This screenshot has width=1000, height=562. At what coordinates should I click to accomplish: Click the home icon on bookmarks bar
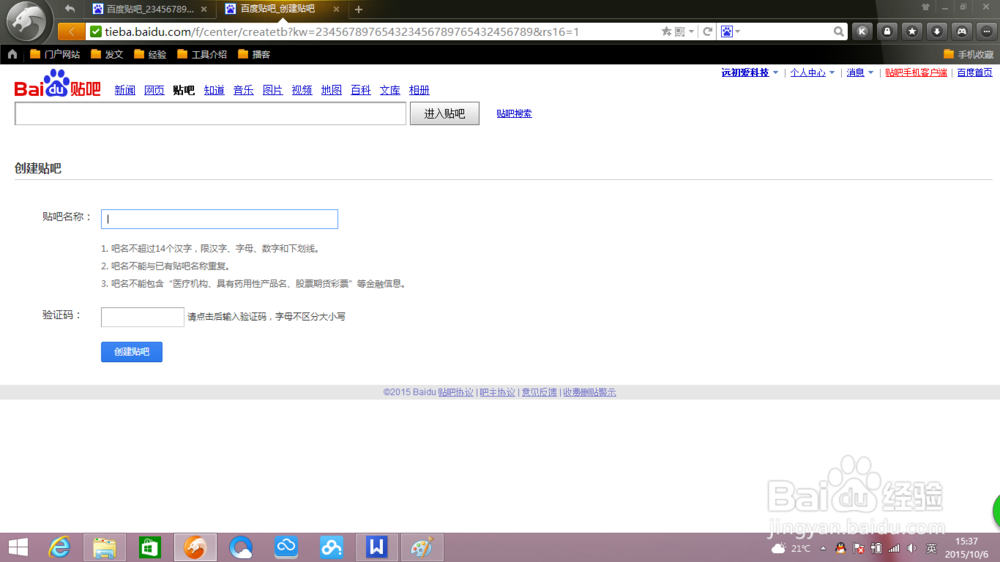coord(12,54)
